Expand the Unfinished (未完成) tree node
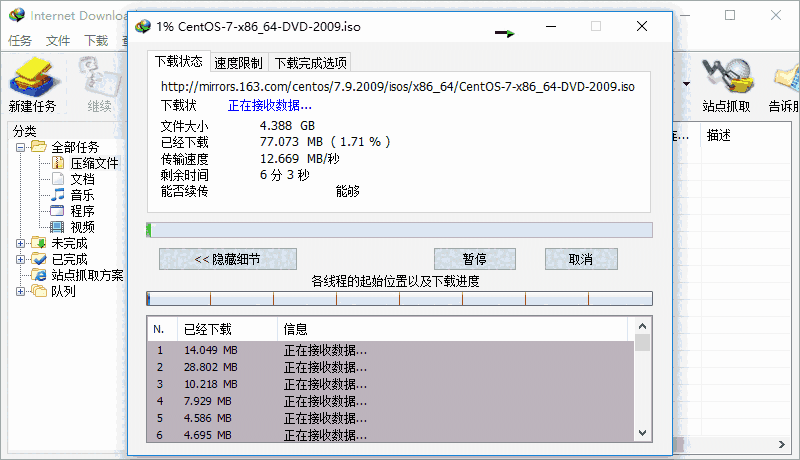The height and width of the screenshot is (460, 800). (x=20, y=243)
